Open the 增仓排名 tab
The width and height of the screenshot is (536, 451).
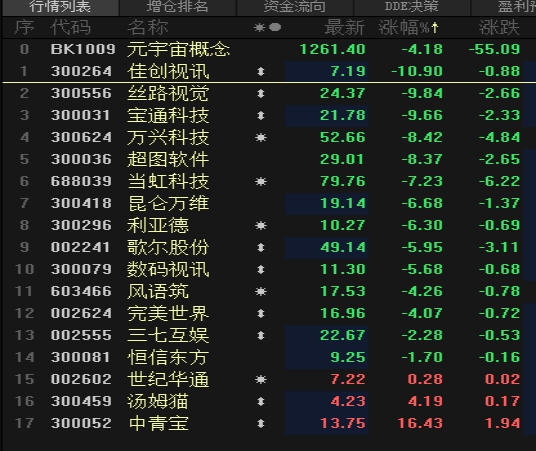pos(177,7)
